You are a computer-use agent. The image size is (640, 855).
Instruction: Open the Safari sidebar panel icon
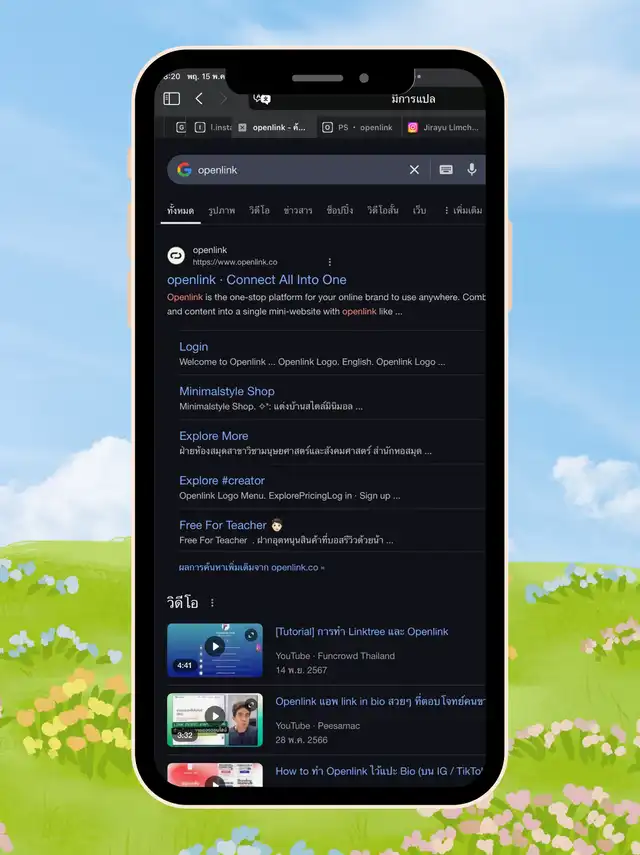click(x=171, y=98)
